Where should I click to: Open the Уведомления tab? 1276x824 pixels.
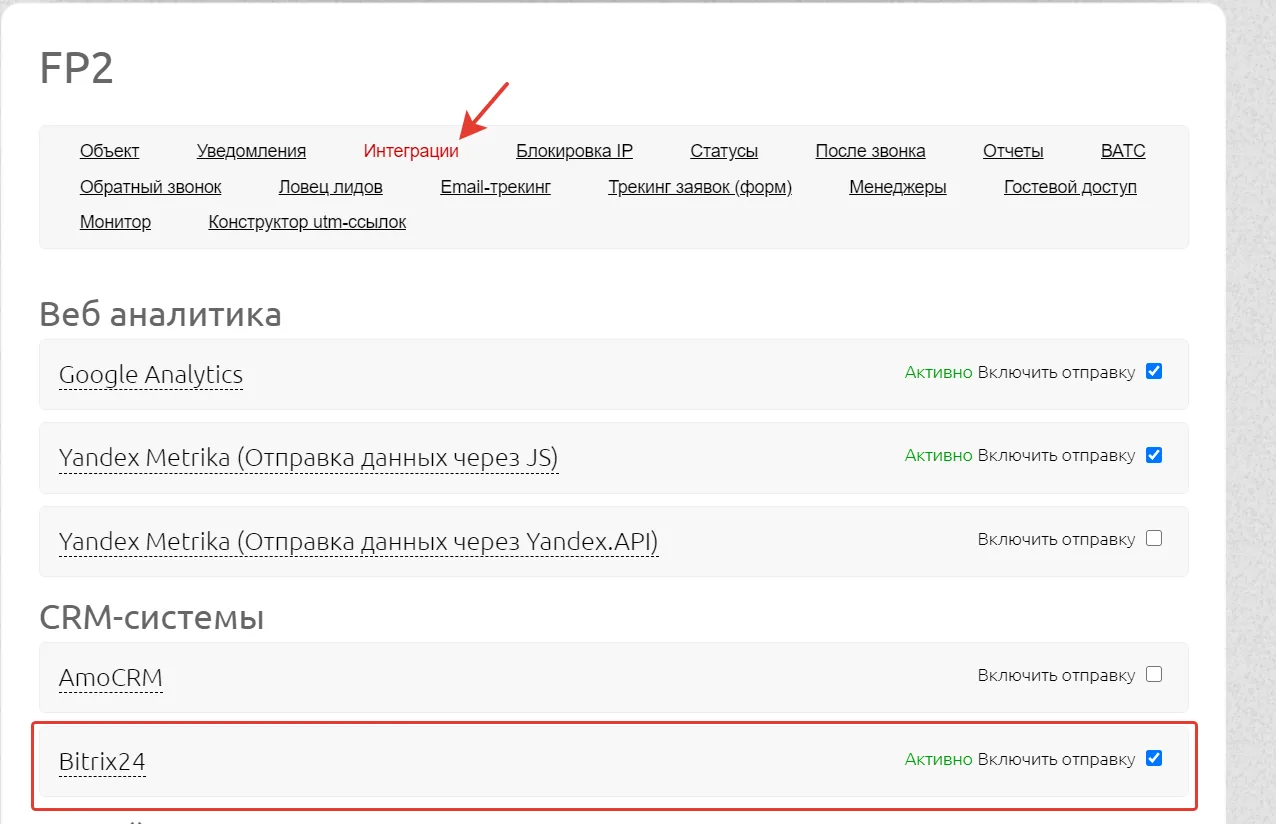251,151
